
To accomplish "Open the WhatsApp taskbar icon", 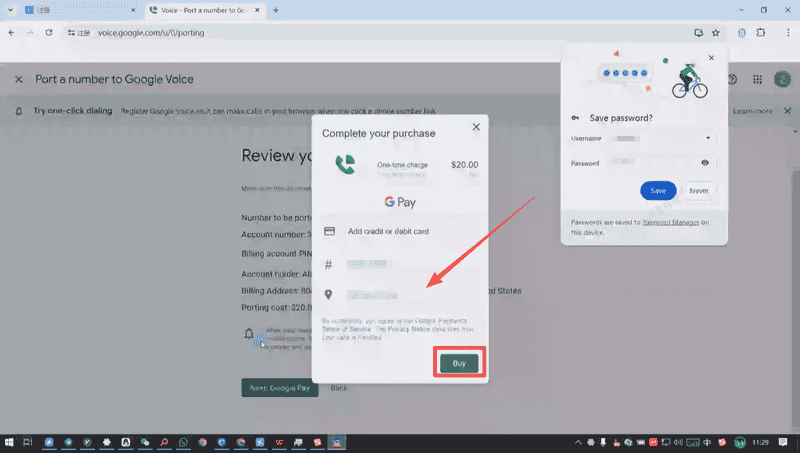I will (x=183, y=442).
